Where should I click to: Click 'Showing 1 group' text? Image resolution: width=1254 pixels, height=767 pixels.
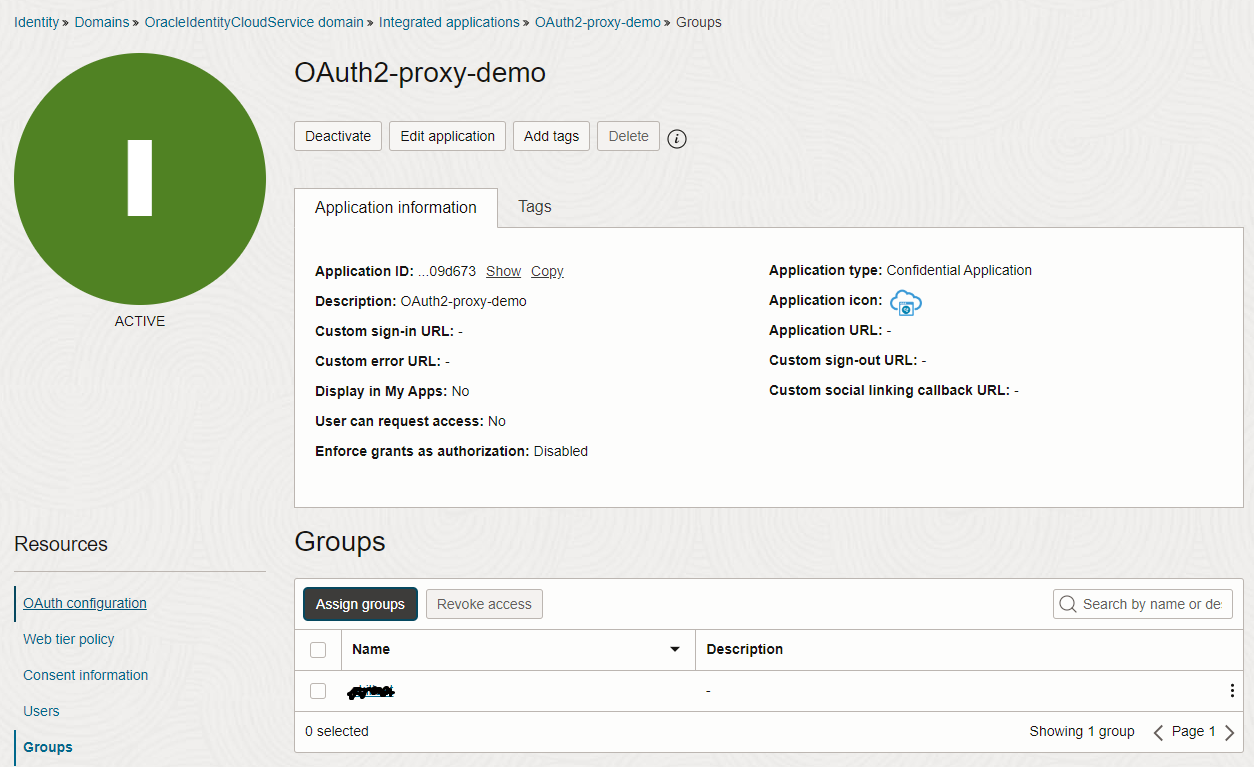[x=1082, y=731]
